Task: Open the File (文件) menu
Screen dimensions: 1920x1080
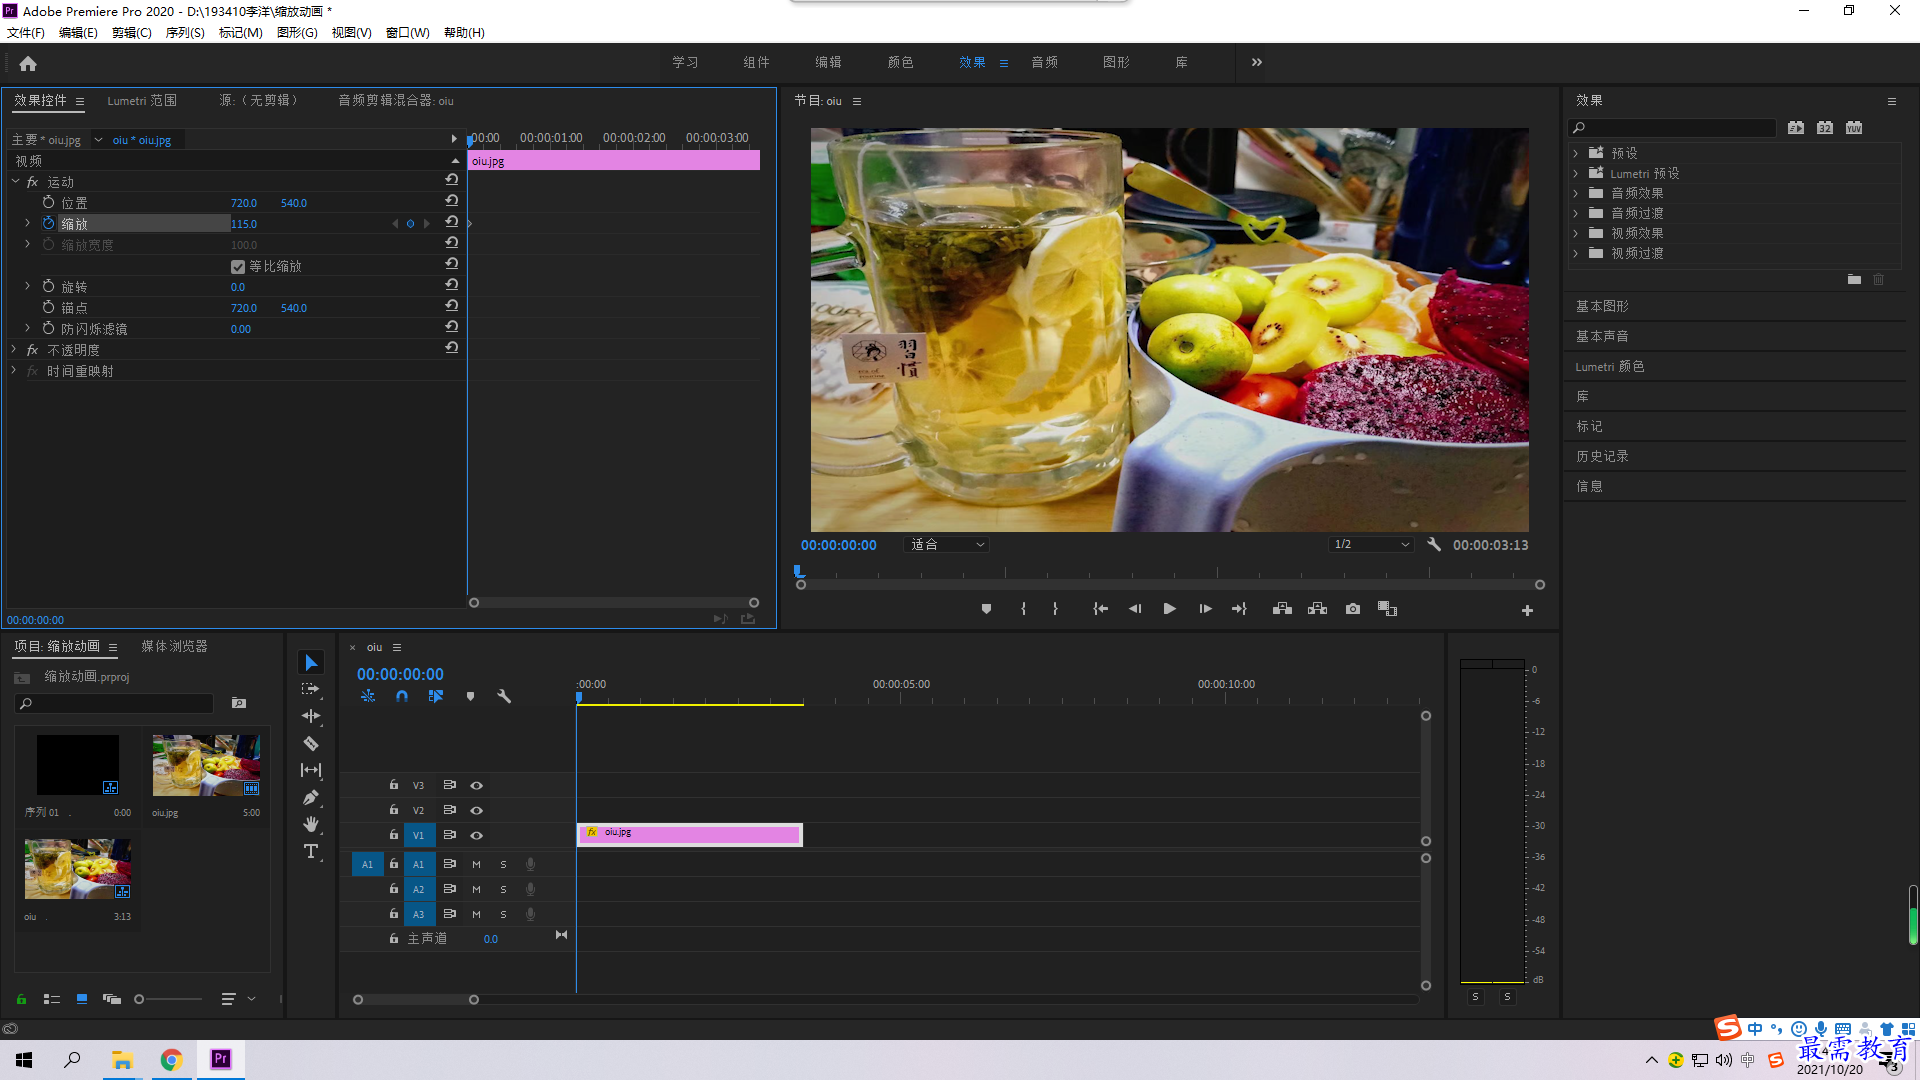Action: click(x=26, y=33)
